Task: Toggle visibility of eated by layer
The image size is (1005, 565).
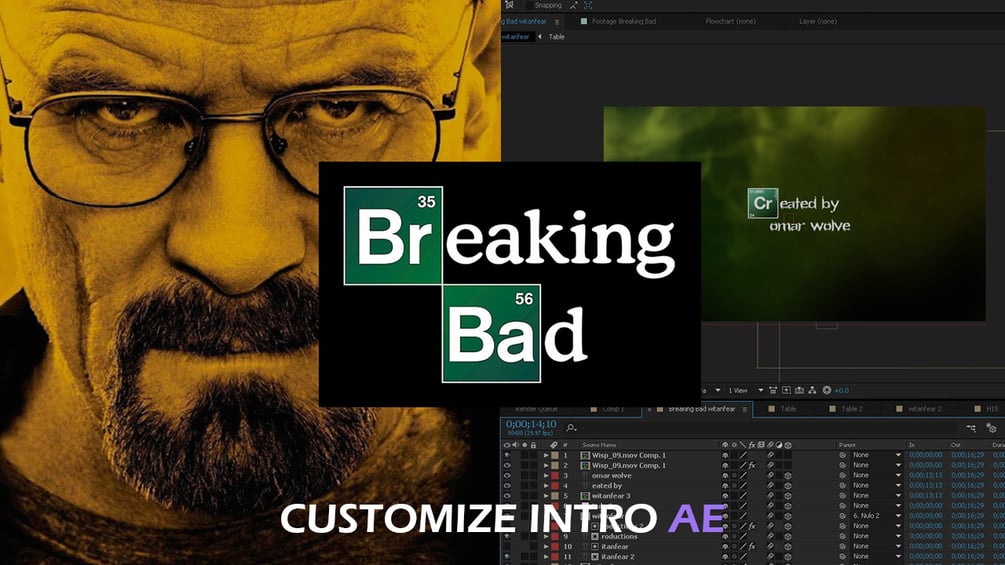Action: point(507,486)
